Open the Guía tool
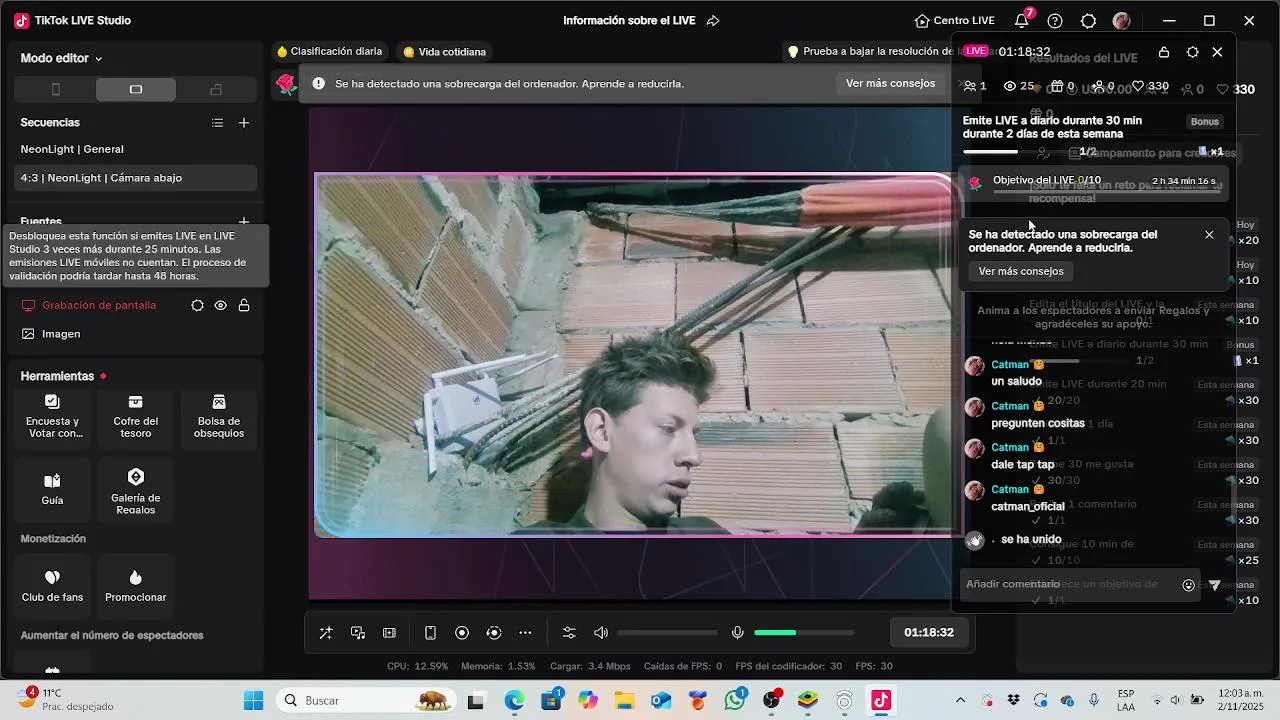The image size is (1280, 720). [x=53, y=488]
